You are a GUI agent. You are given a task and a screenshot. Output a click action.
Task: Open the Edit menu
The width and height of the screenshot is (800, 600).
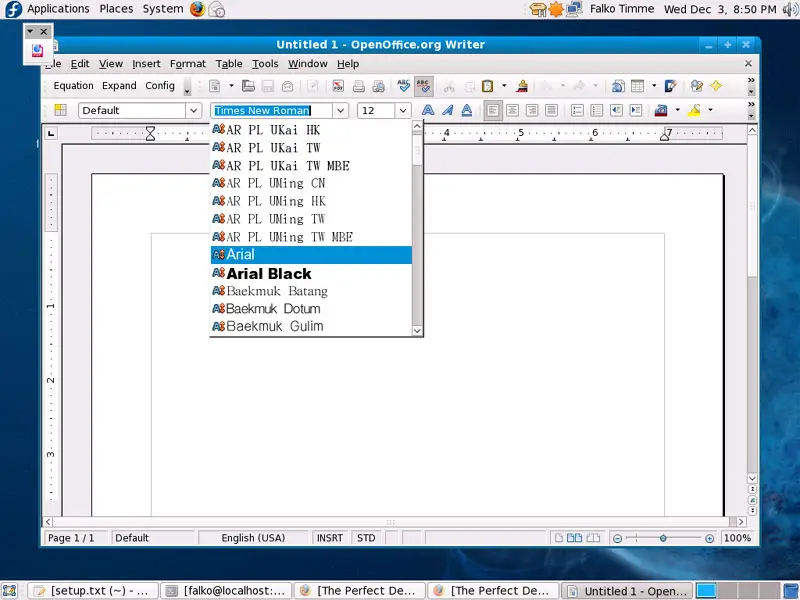[80, 64]
